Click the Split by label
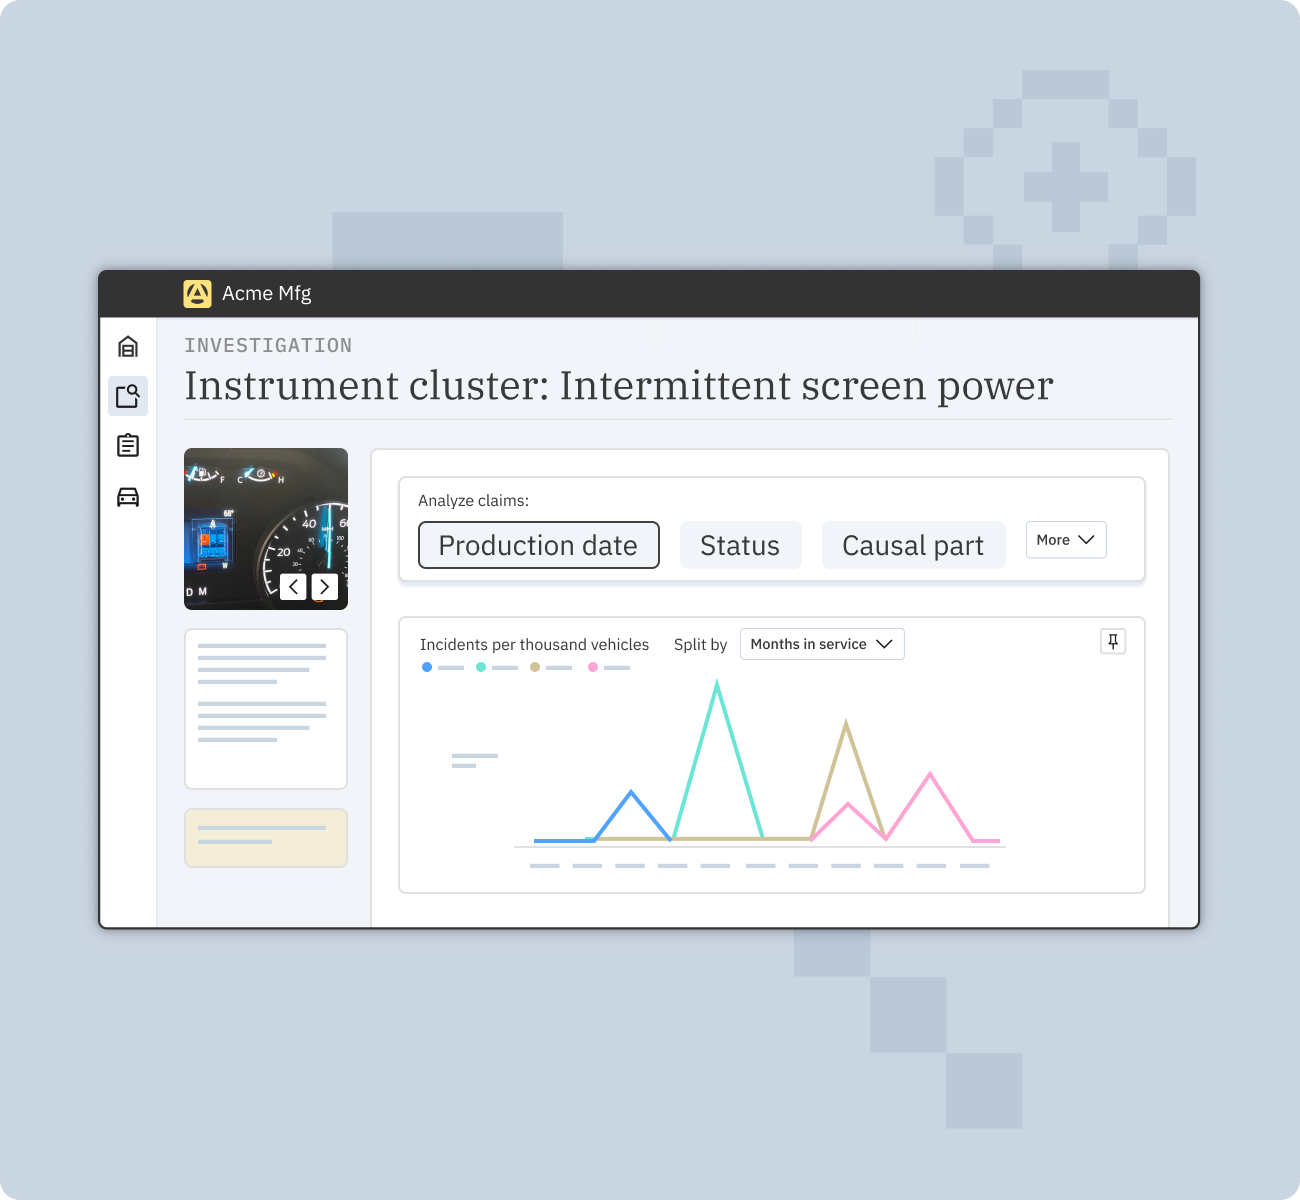The width and height of the screenshot is (1300, 1200). (700, 644)
